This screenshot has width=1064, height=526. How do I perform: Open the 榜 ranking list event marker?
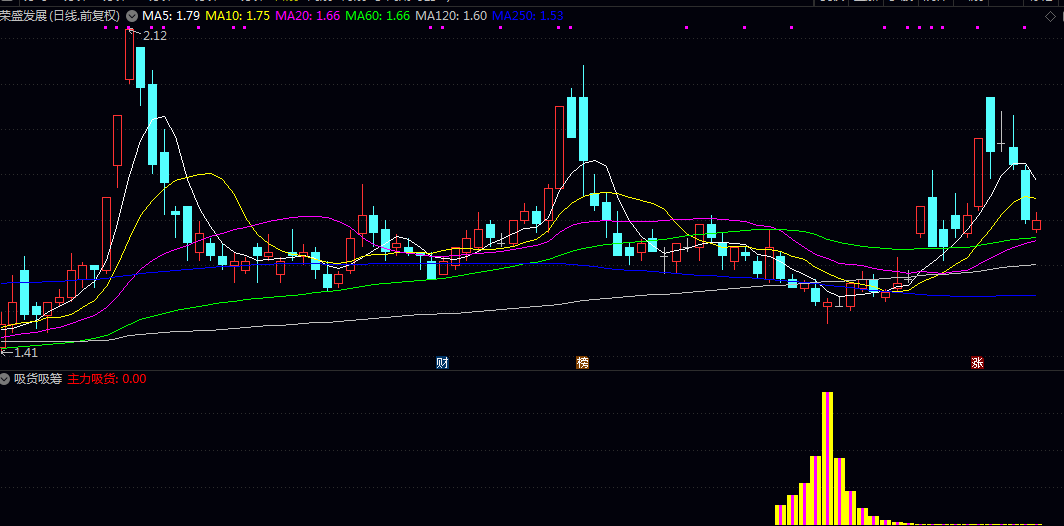pyautogui.click(x=582, y=362)
